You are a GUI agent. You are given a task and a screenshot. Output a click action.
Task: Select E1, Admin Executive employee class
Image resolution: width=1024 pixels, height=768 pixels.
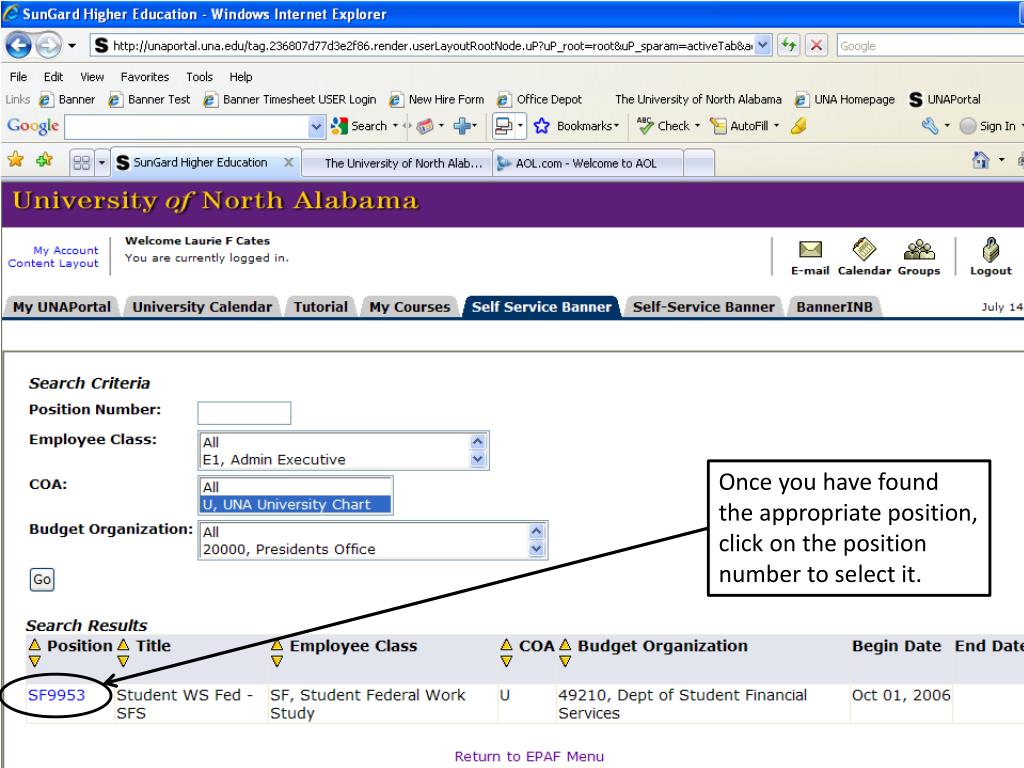click(x=274, y=460)
